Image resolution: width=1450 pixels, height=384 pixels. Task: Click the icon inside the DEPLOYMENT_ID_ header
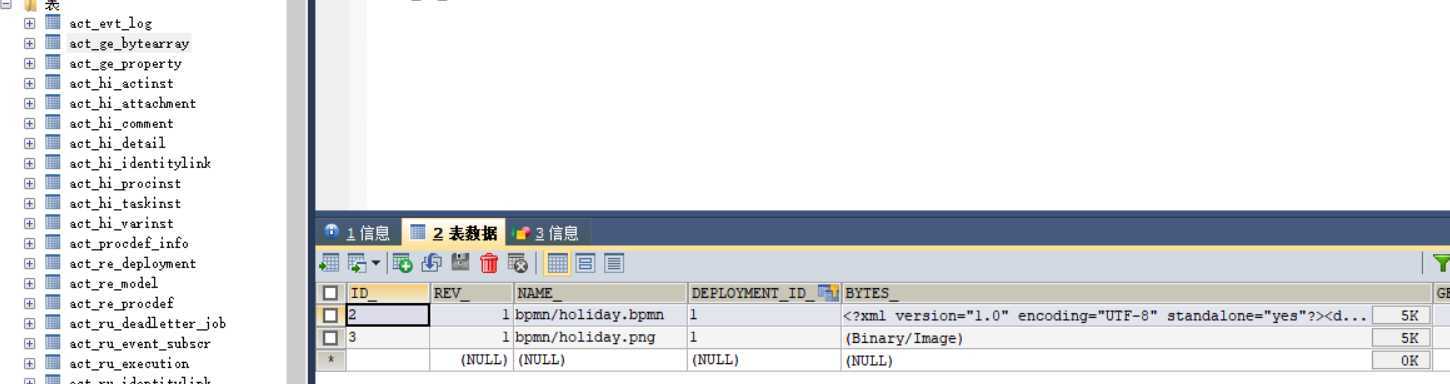tap(828, 293)
